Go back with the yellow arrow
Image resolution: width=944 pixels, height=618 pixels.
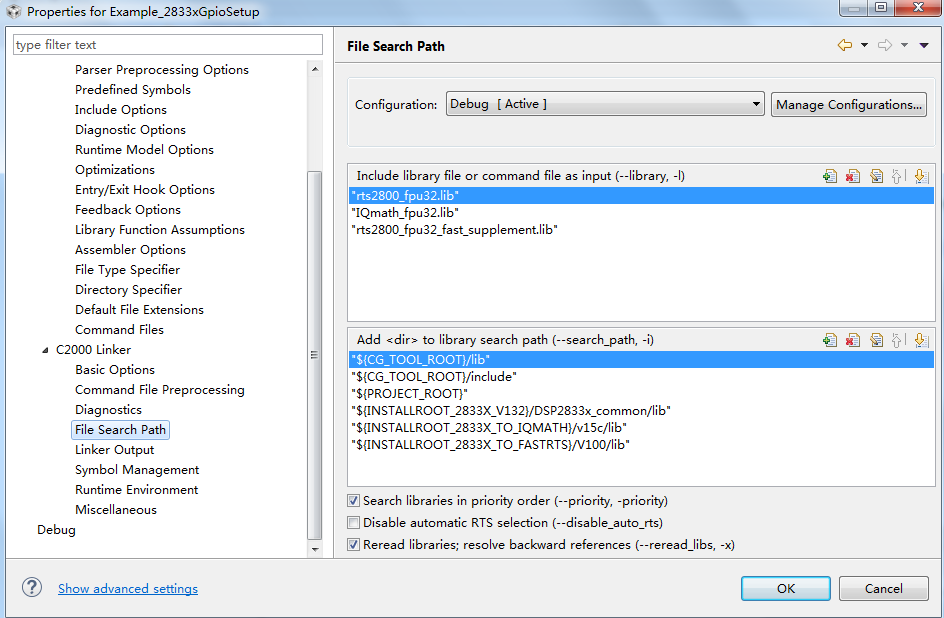click(845, 45)
